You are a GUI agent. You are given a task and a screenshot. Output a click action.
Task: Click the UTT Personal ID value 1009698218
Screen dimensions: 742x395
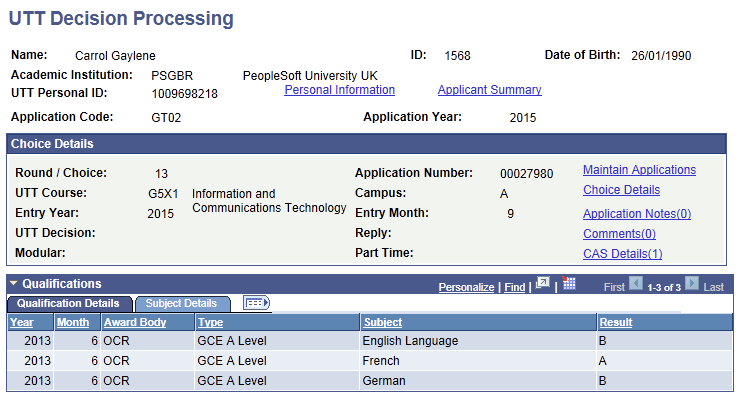[185, 94]
